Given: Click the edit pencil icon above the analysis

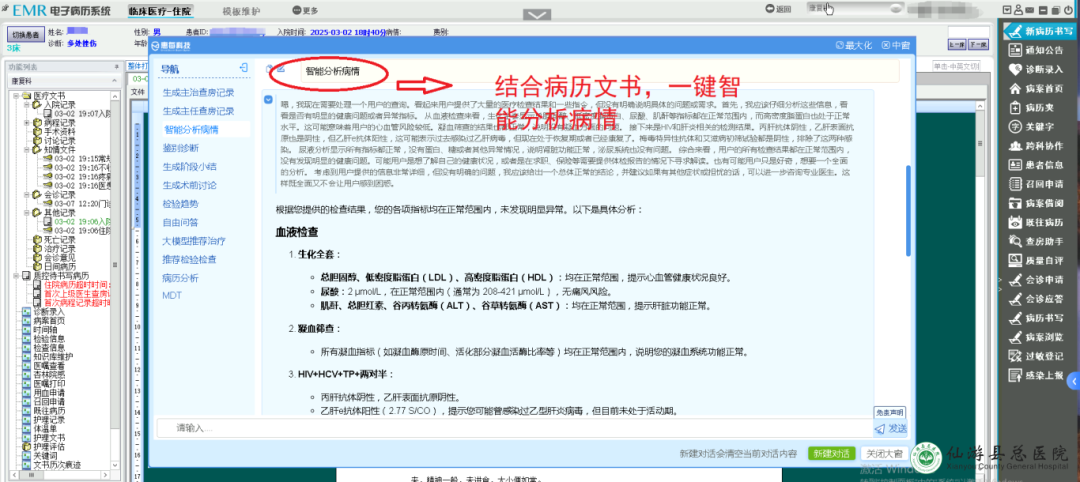Looking at the screenshot, I should point(281,69).
